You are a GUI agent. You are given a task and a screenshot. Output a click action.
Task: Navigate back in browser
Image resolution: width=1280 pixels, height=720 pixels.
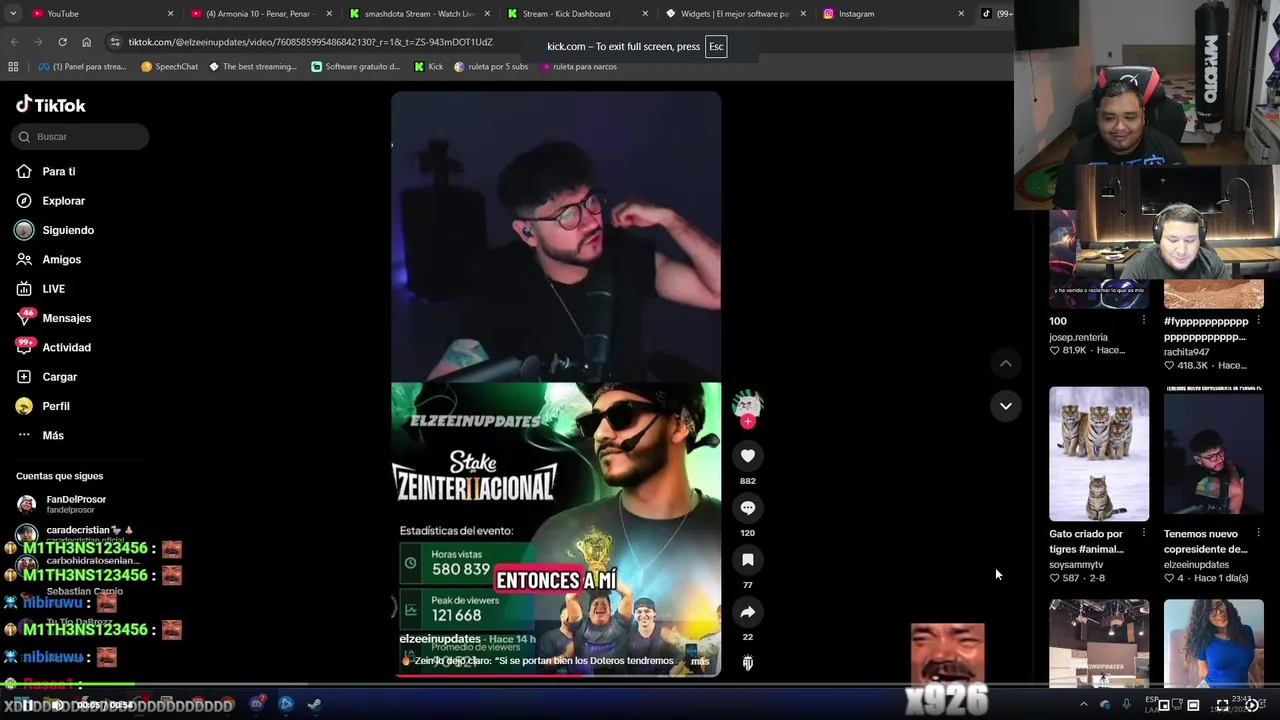[x=14, y=42]
